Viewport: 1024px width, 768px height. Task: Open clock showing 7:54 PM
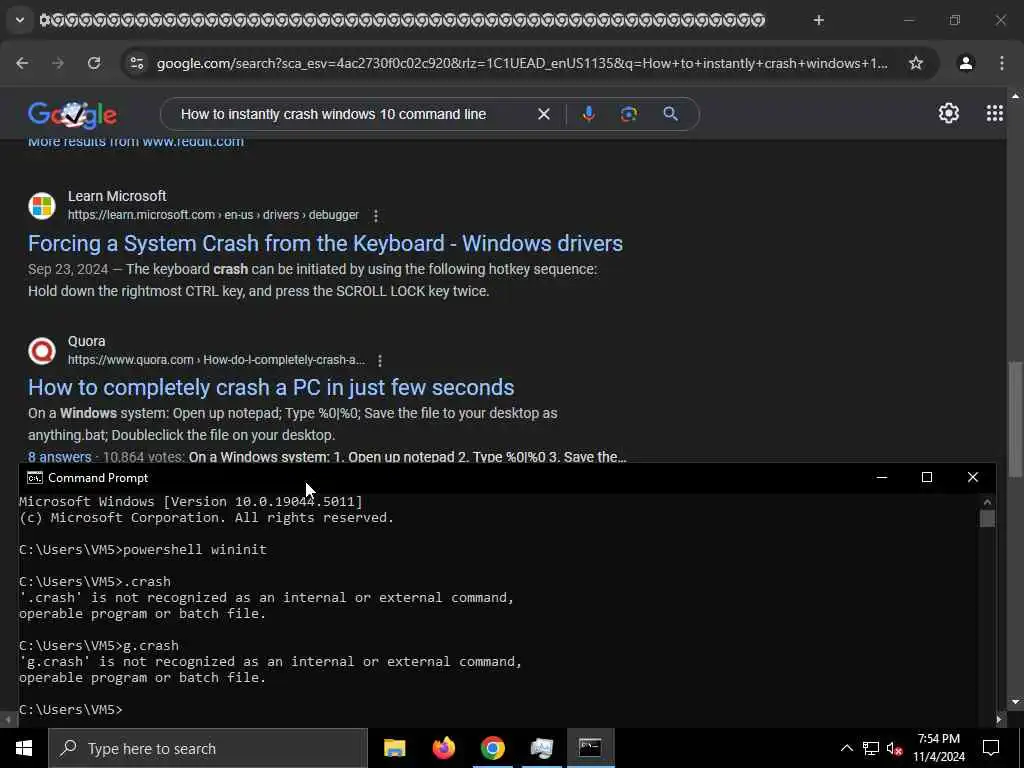pyautogui.click(x=939, y=748)
